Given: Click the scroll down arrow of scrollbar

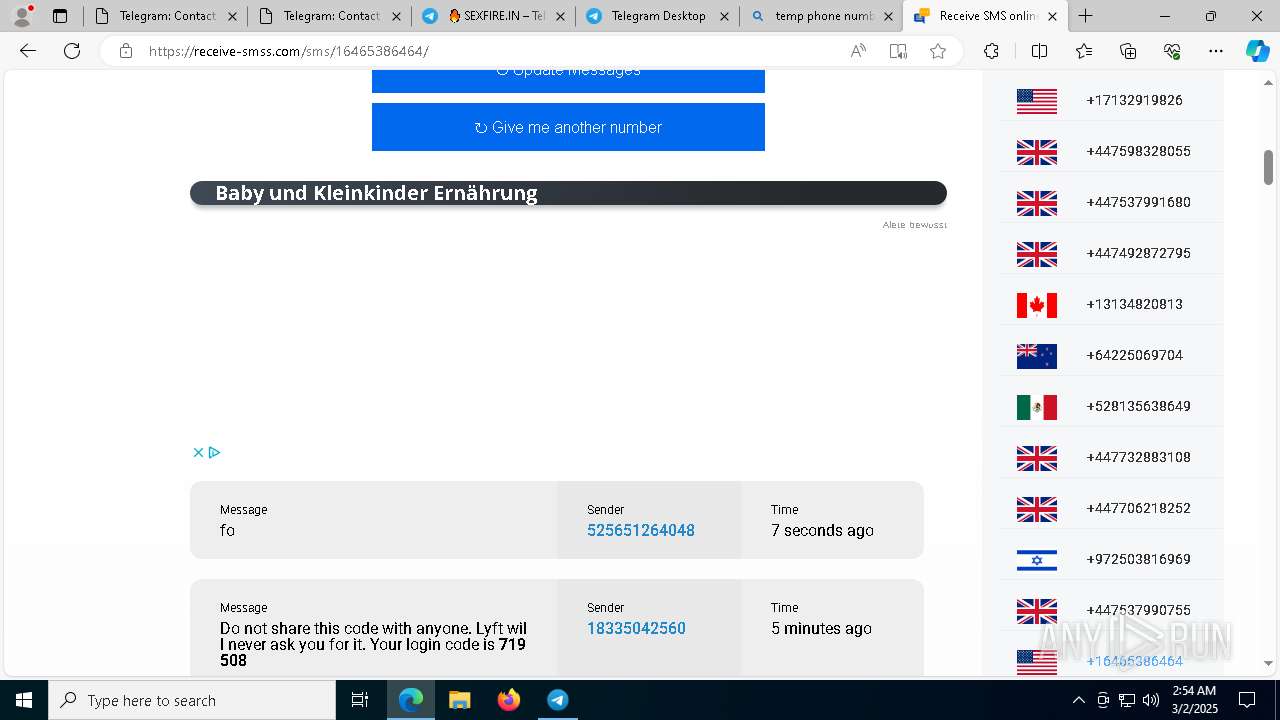Looking at the screenshot, I should [x=1269, y=663].
